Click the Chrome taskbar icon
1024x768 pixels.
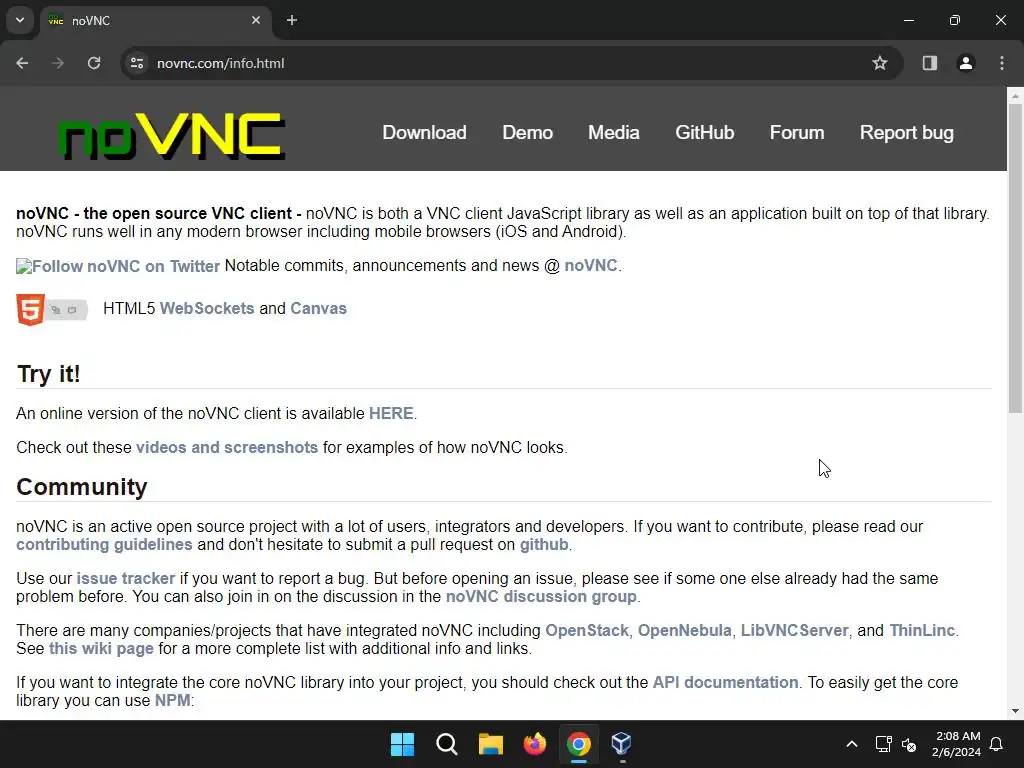(x=579, y=744)
